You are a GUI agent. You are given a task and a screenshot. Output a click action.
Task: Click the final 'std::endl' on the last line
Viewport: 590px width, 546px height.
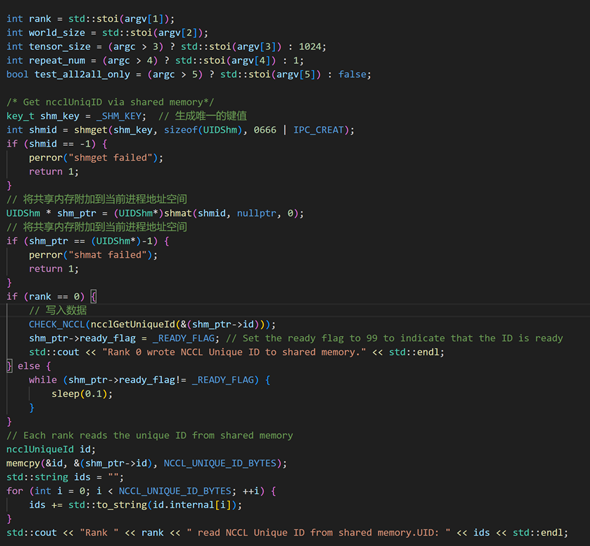click(x=538, y=533)
